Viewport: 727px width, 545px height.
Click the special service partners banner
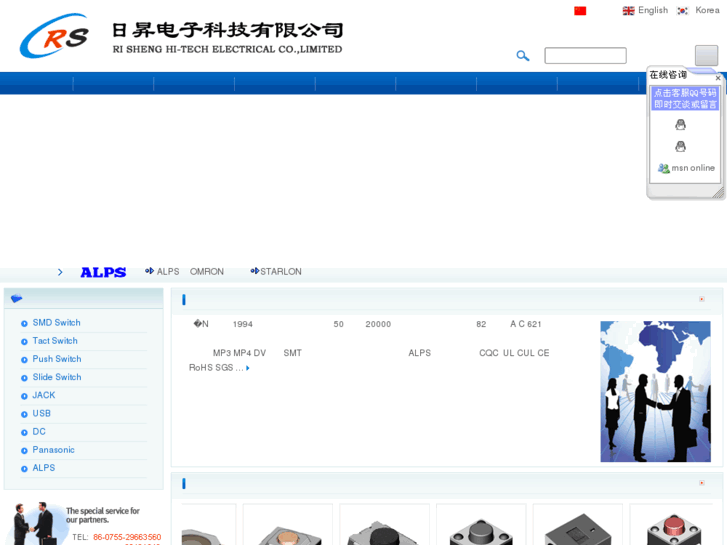click(83, 522)
